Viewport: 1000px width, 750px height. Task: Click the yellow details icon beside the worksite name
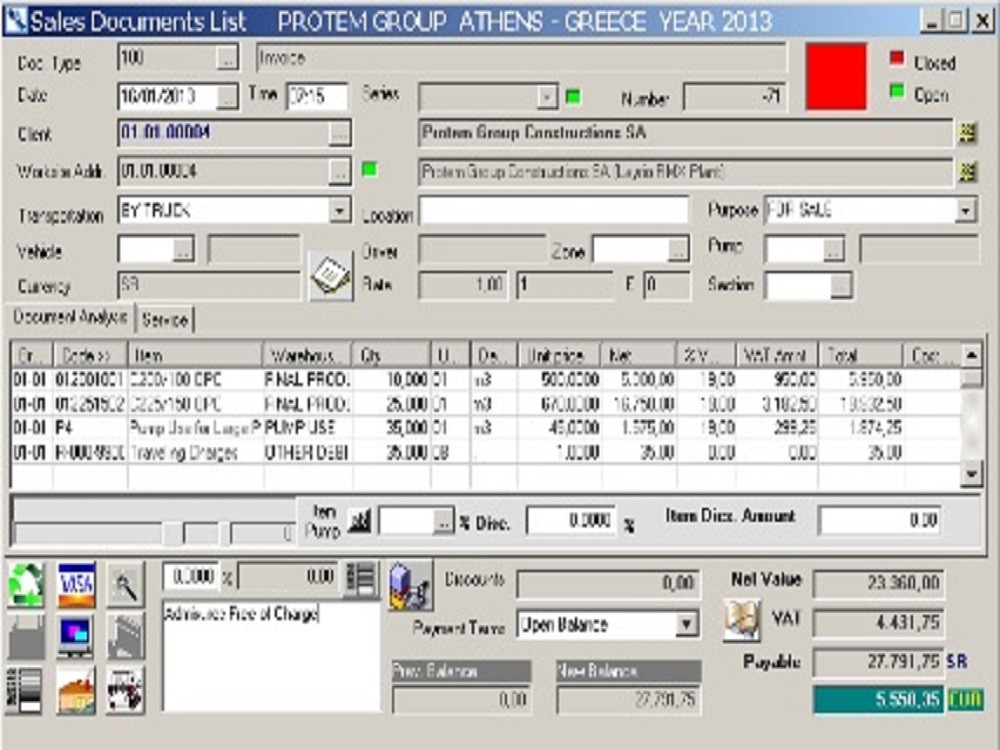pyautogui.click(x=967, y=172)
